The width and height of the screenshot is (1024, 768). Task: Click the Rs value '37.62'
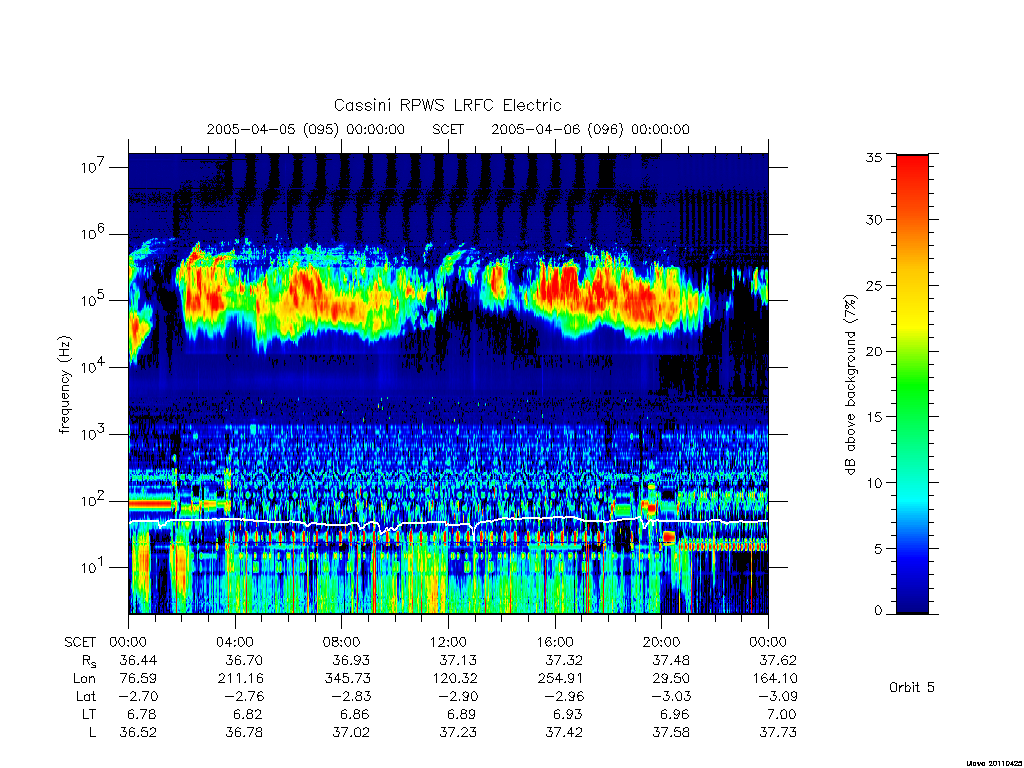[778, 660]
